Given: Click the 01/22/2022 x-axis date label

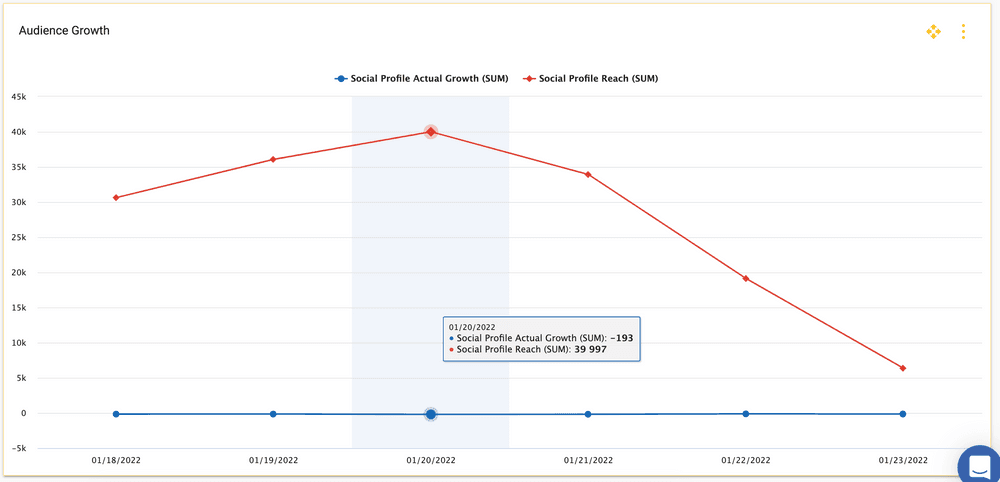Looking at the screenshot, I should pos(746,461).
